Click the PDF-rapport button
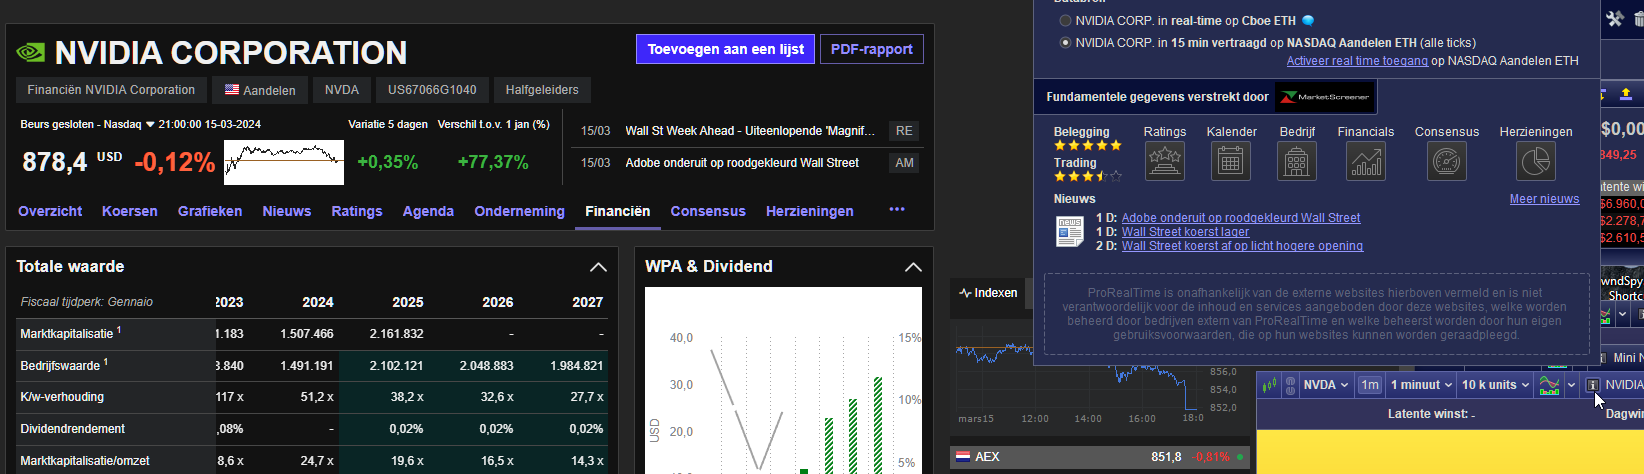 (872, 49)
